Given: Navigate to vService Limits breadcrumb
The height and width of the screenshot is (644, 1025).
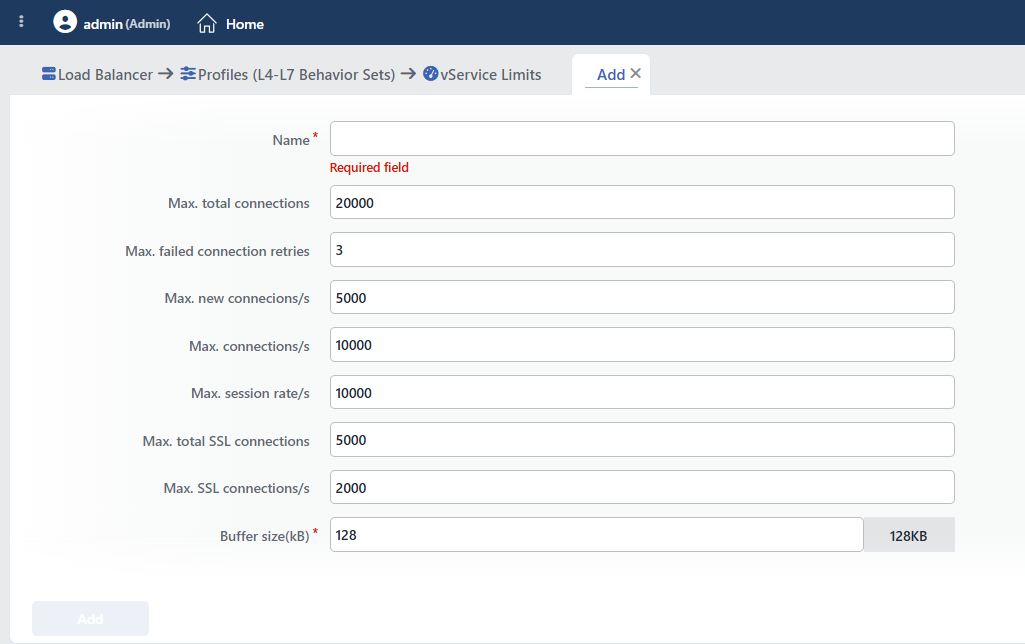Looking at the screenshot, I should click(491, 75).
